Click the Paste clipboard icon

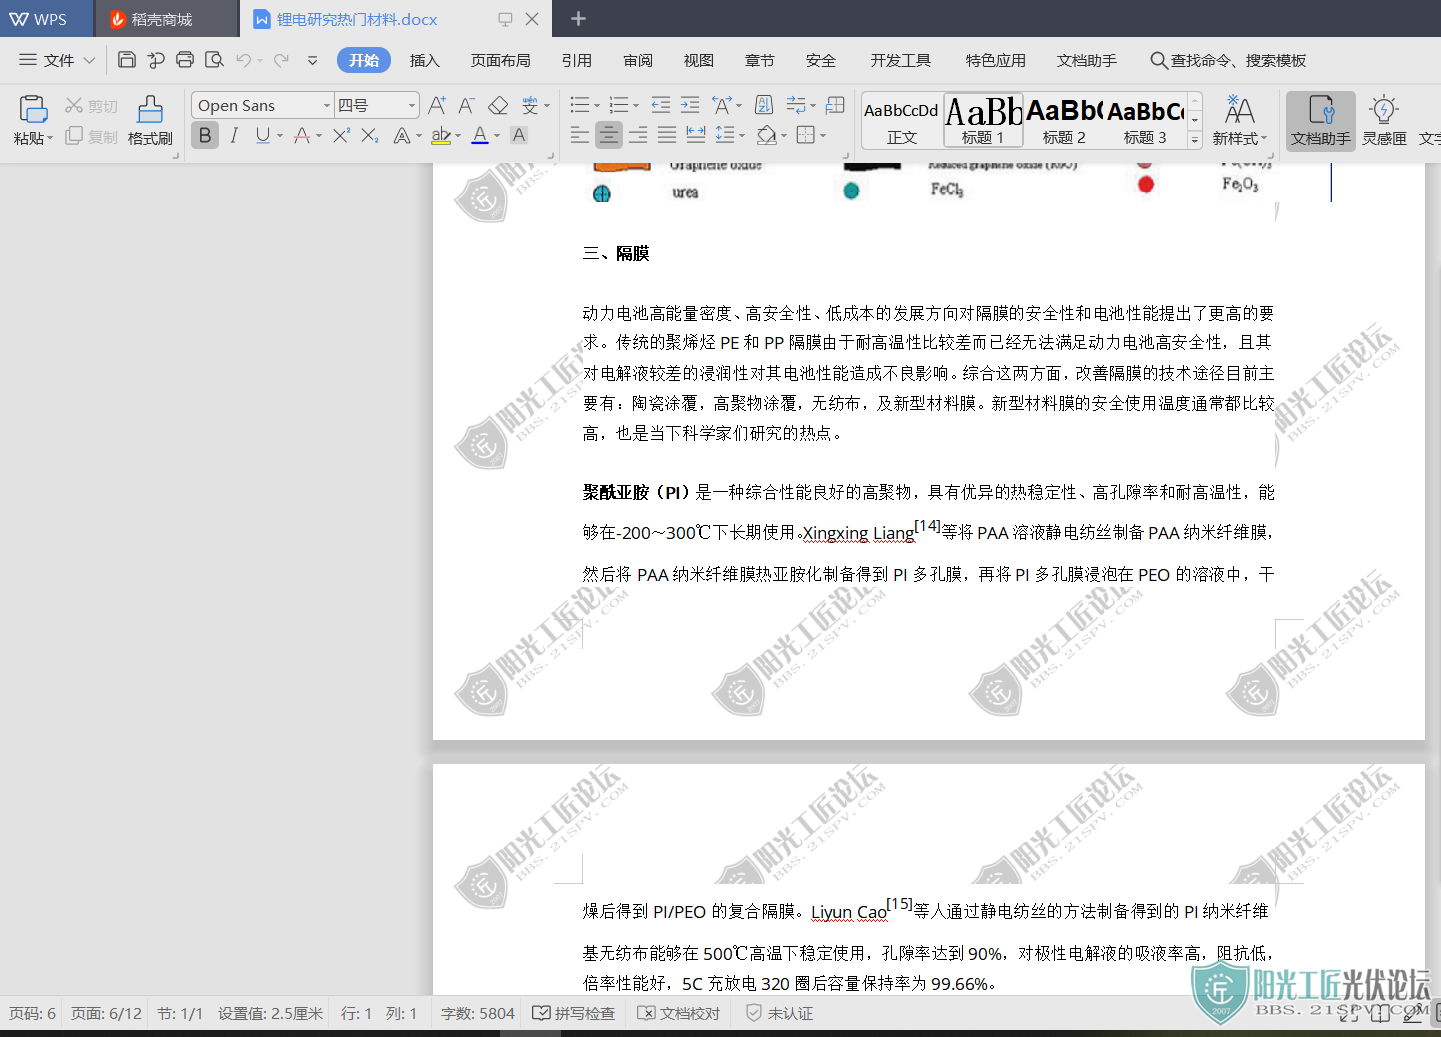pos(33,109)
